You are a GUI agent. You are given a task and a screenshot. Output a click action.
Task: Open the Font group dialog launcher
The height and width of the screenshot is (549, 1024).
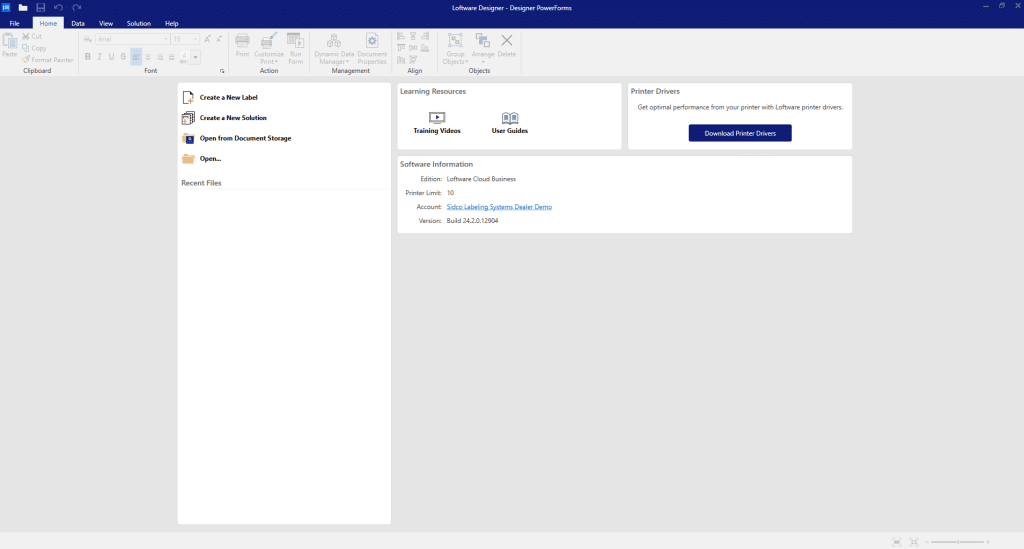click(222, 71)
